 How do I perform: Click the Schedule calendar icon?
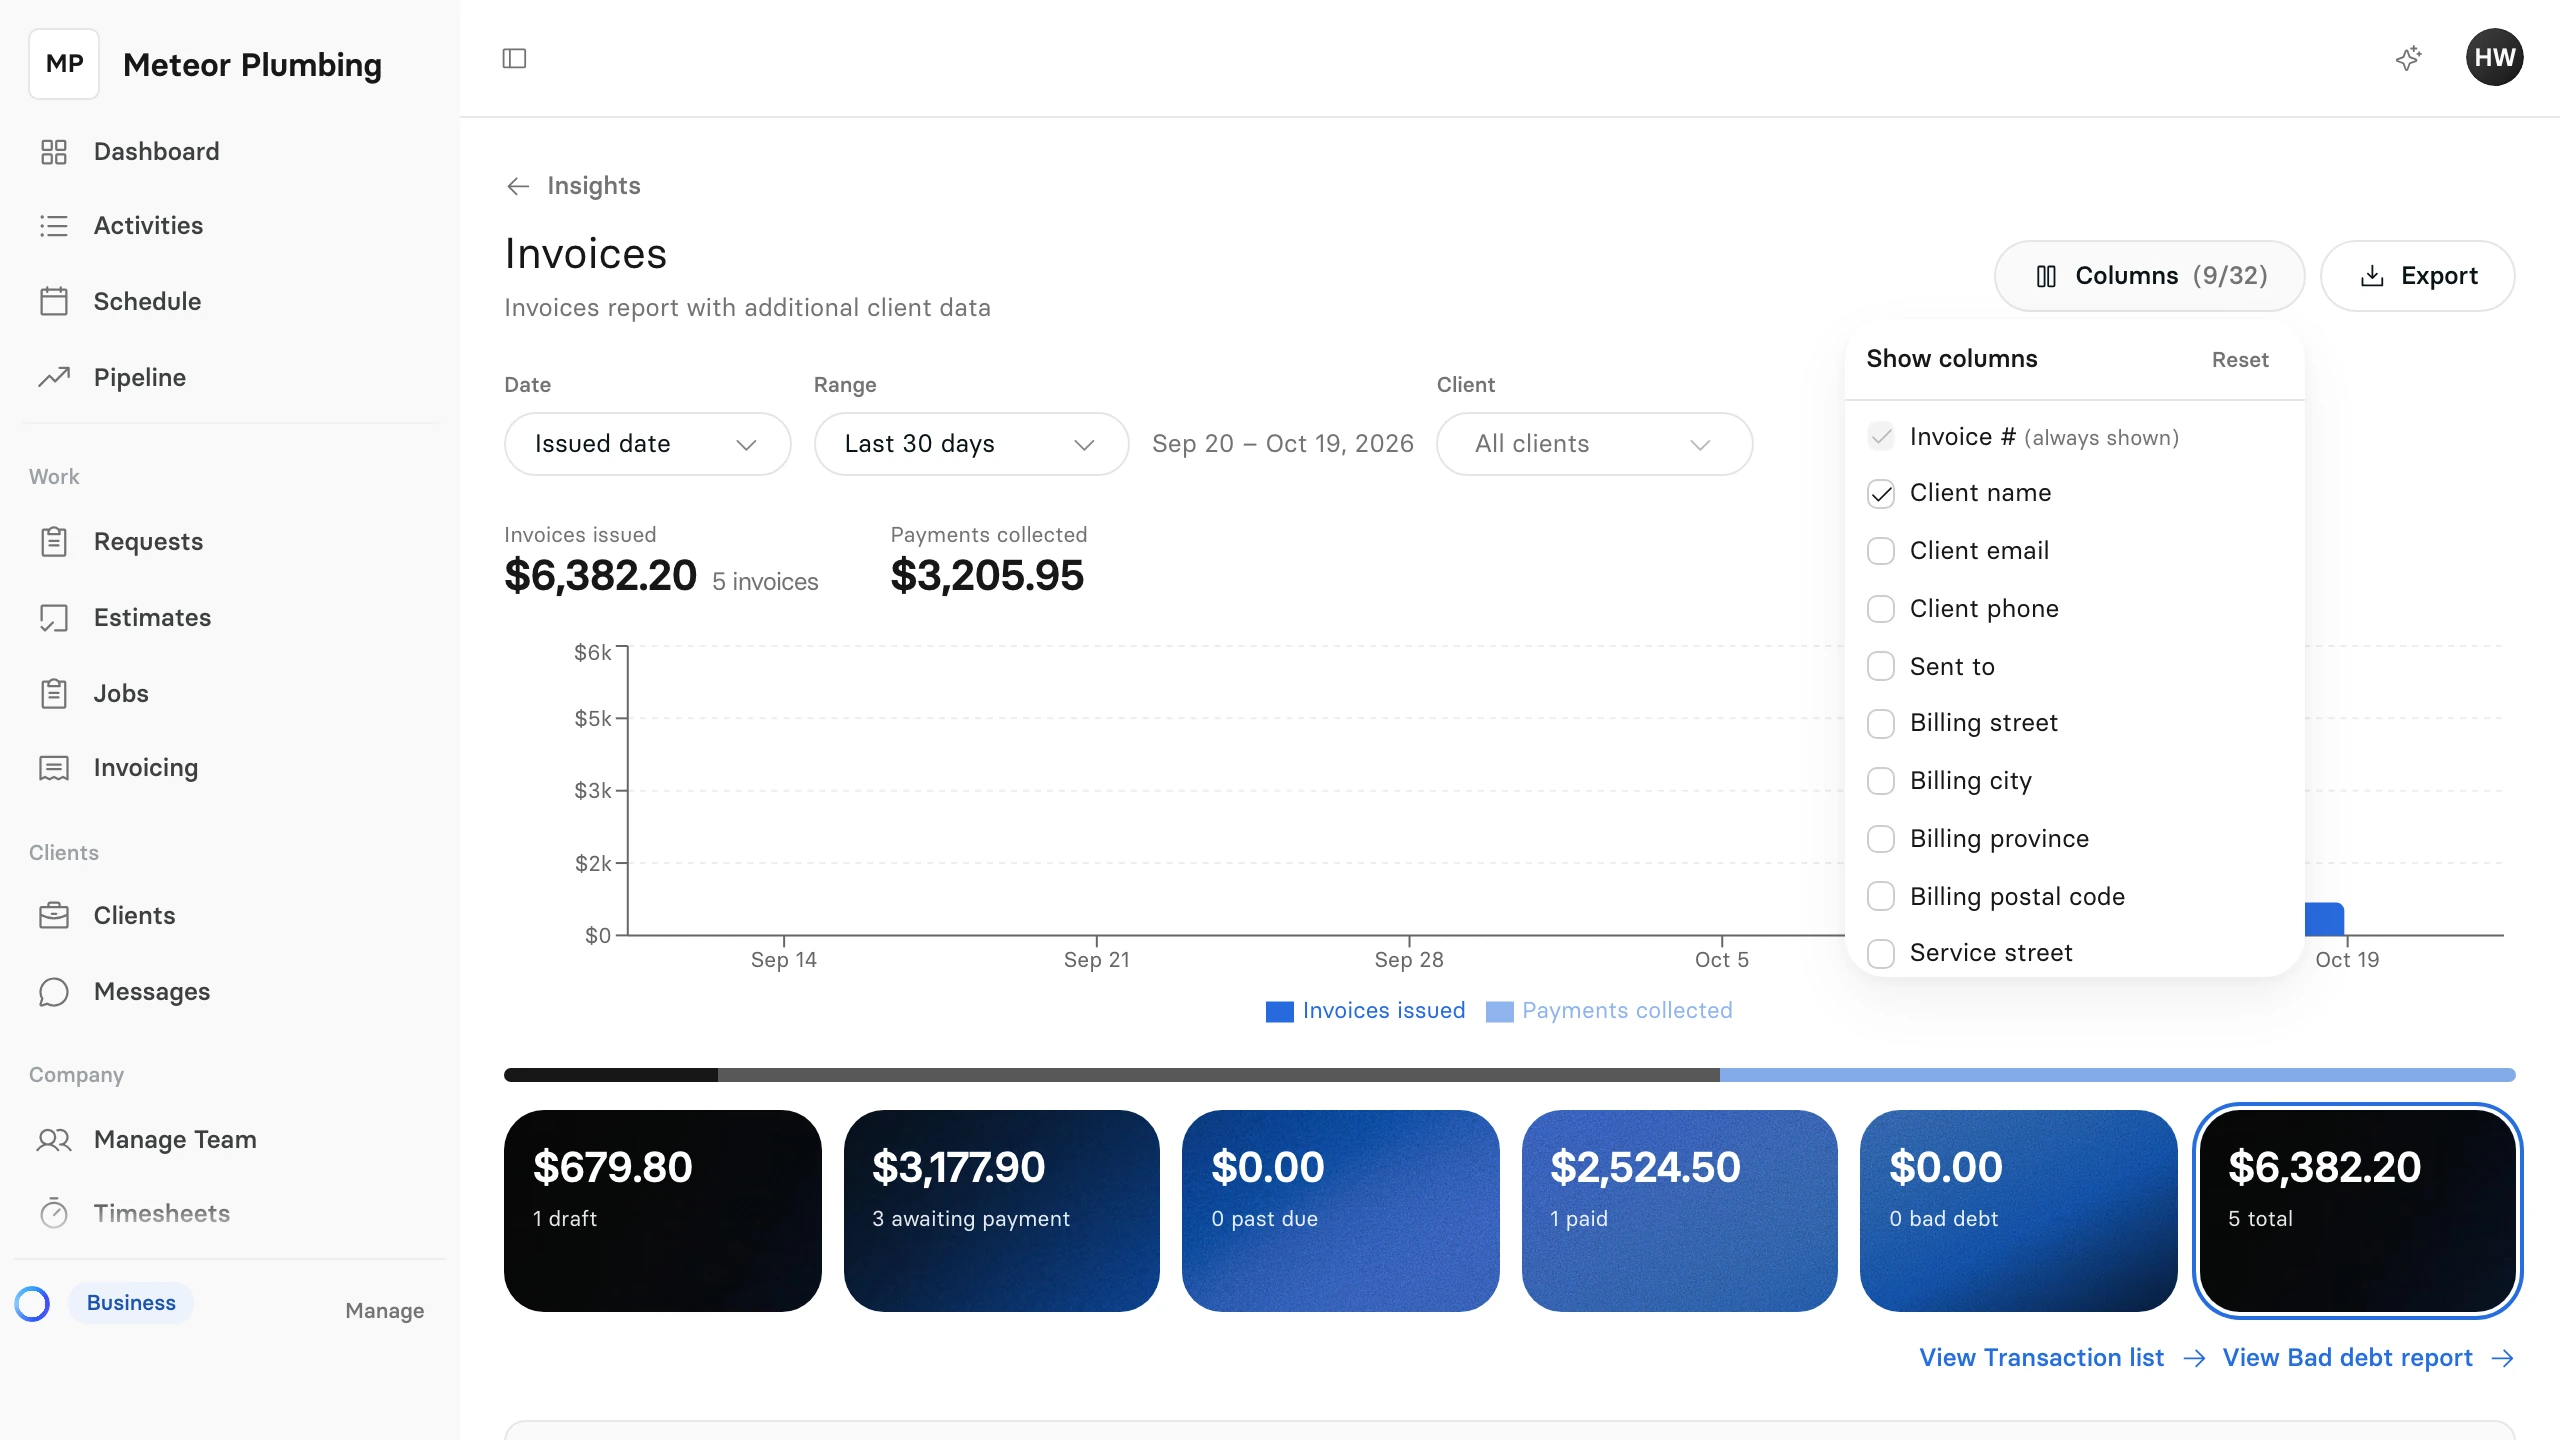[54, 301]
